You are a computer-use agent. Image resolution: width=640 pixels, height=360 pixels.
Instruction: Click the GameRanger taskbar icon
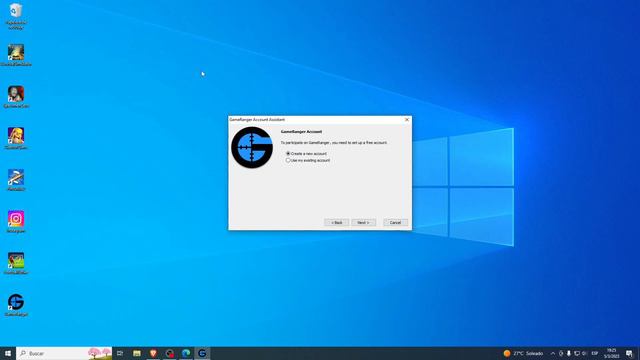click(202, 353)
